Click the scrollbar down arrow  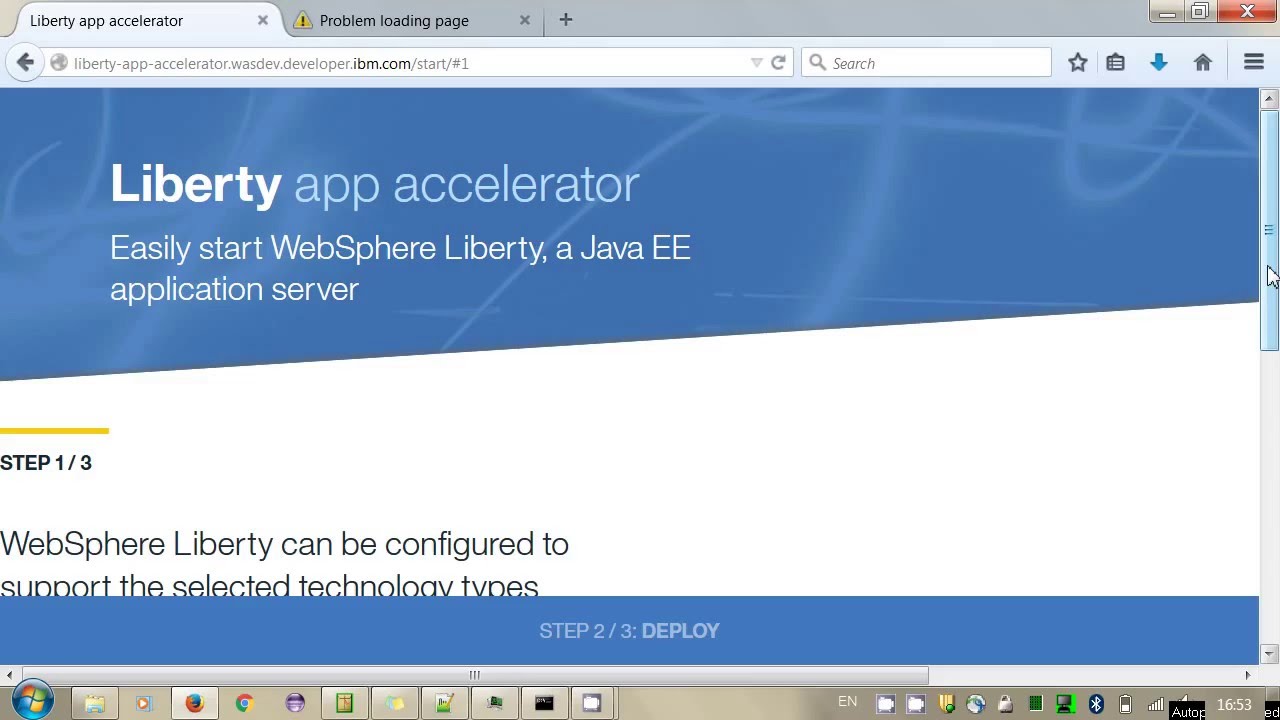(1269, 654)
